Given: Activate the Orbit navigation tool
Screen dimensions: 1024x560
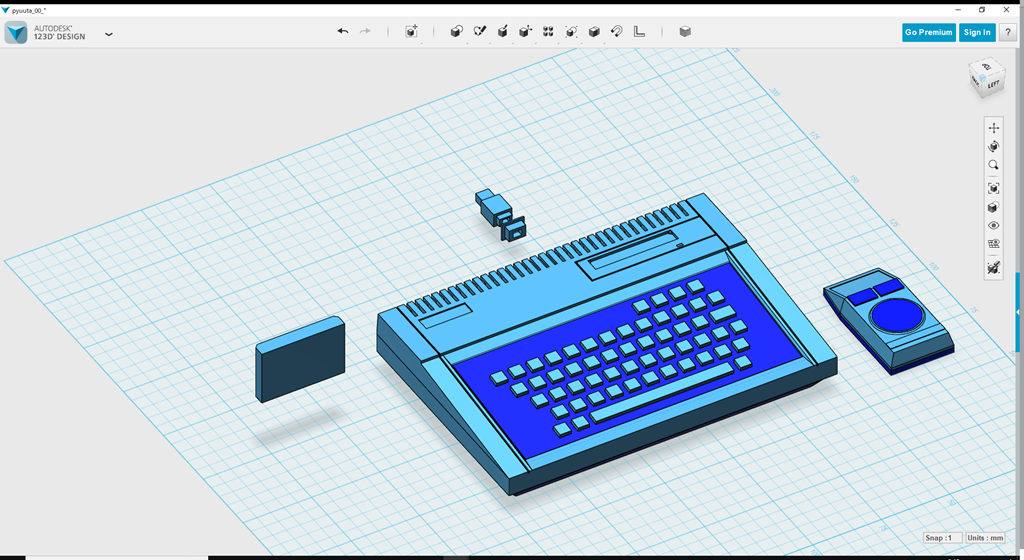Looking at the screenshot, I should [993, 146].
